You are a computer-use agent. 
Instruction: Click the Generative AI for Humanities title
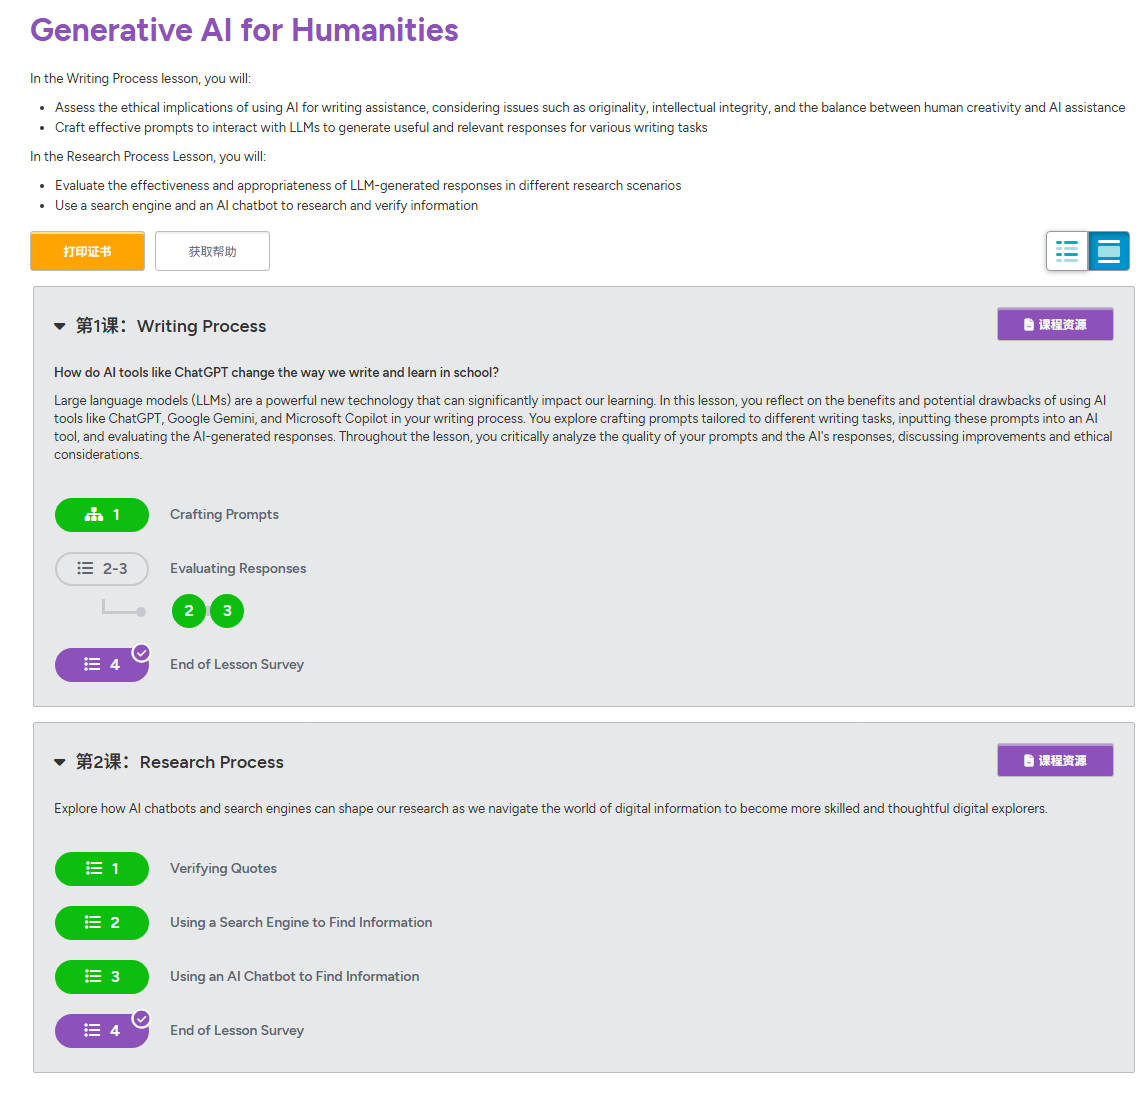click(x=244, y=31)
